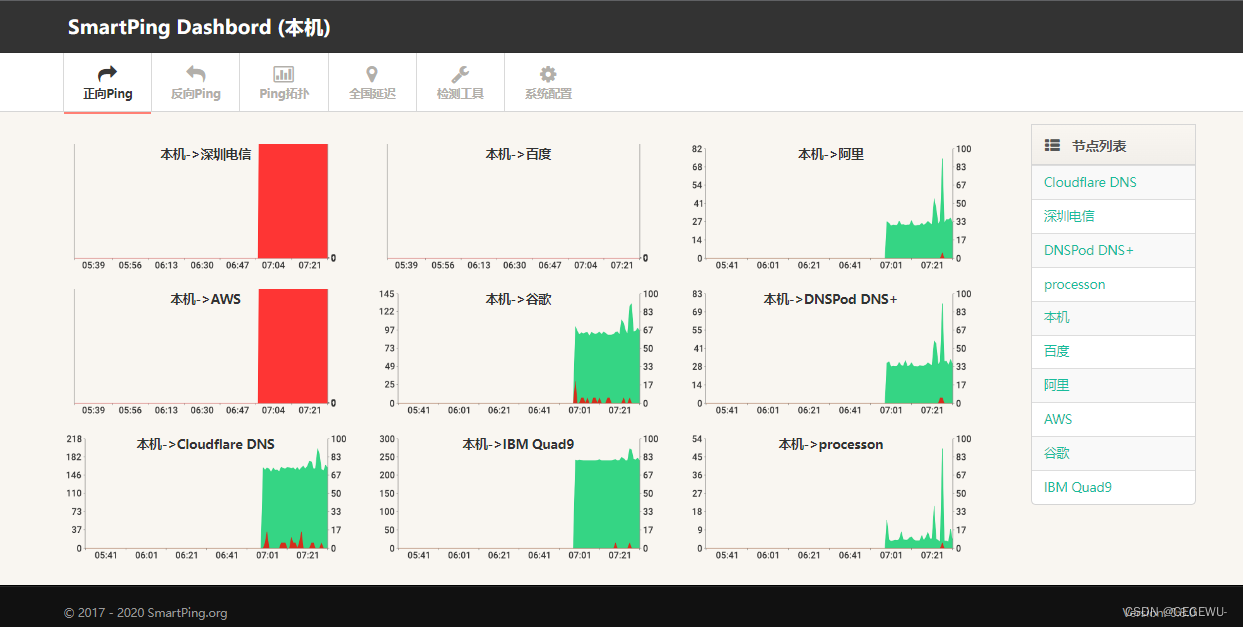
Task: Select 深圳电信 in the node list
Action: [1113, 216]
